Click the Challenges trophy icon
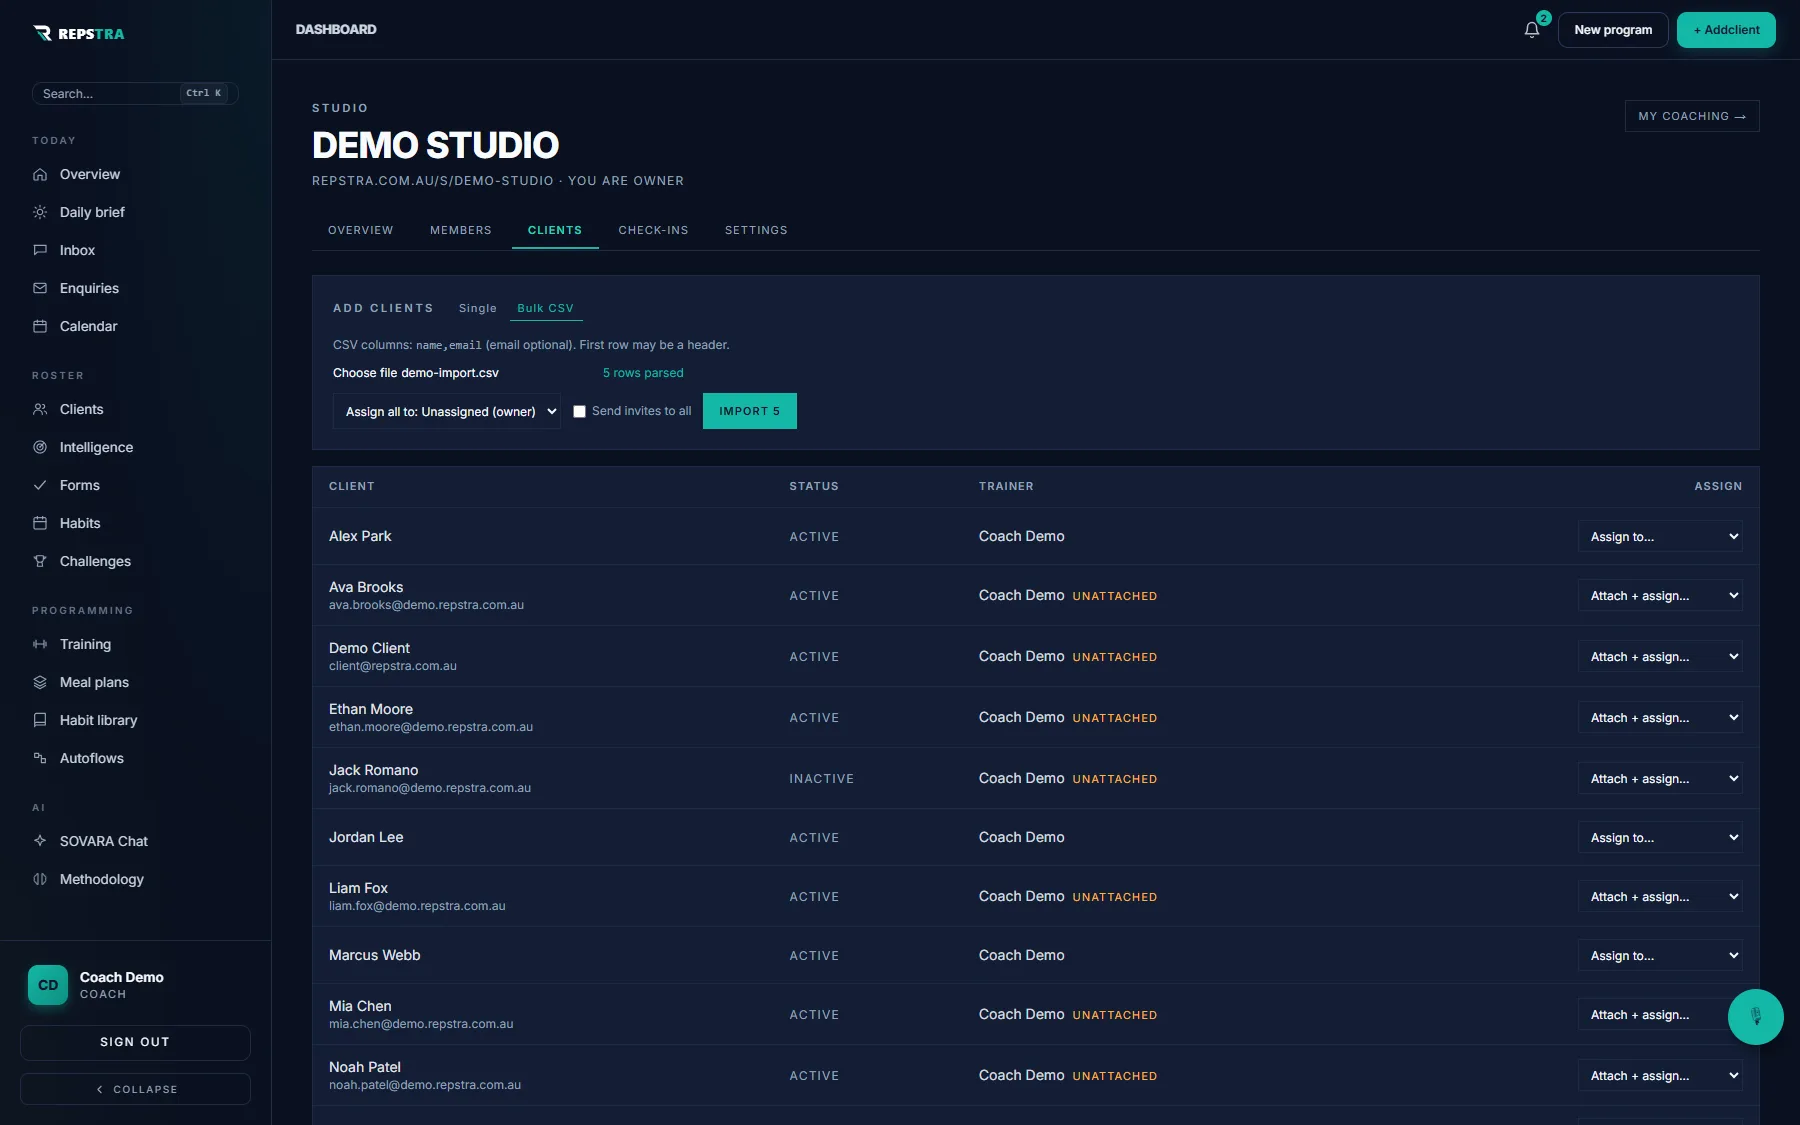Screen dimensions: 1800x1125 tap(40, 561)
